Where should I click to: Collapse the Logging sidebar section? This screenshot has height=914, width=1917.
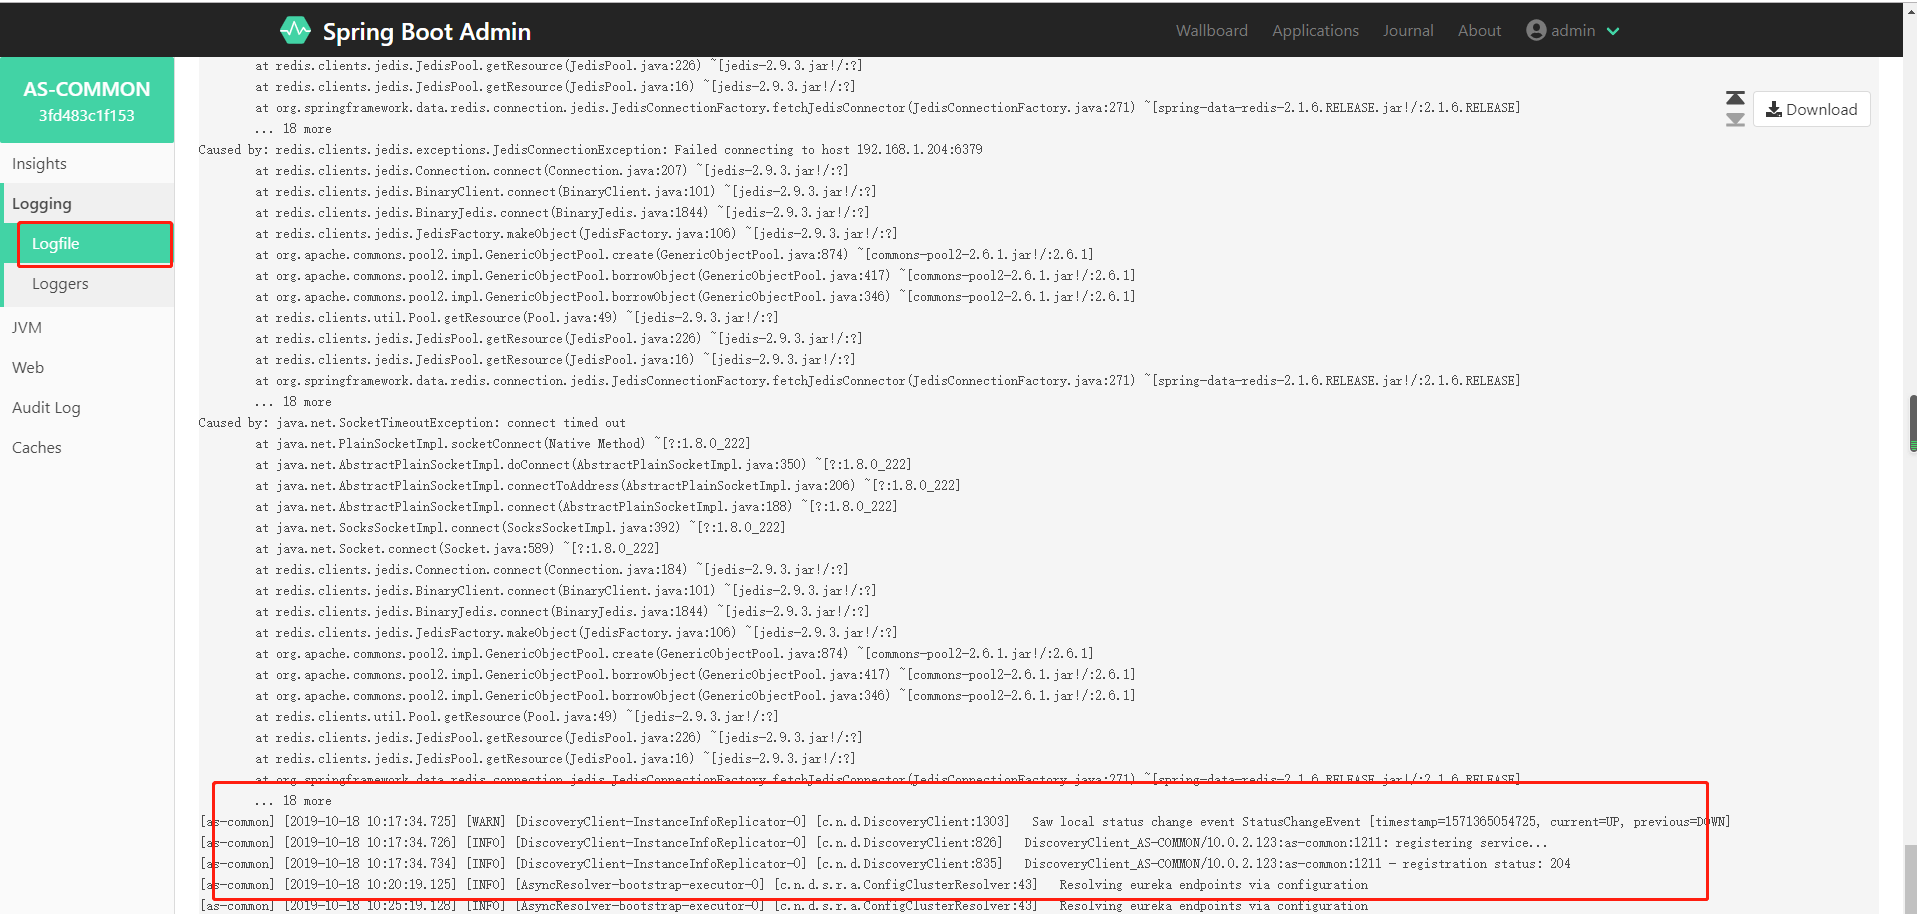point(87,203)
